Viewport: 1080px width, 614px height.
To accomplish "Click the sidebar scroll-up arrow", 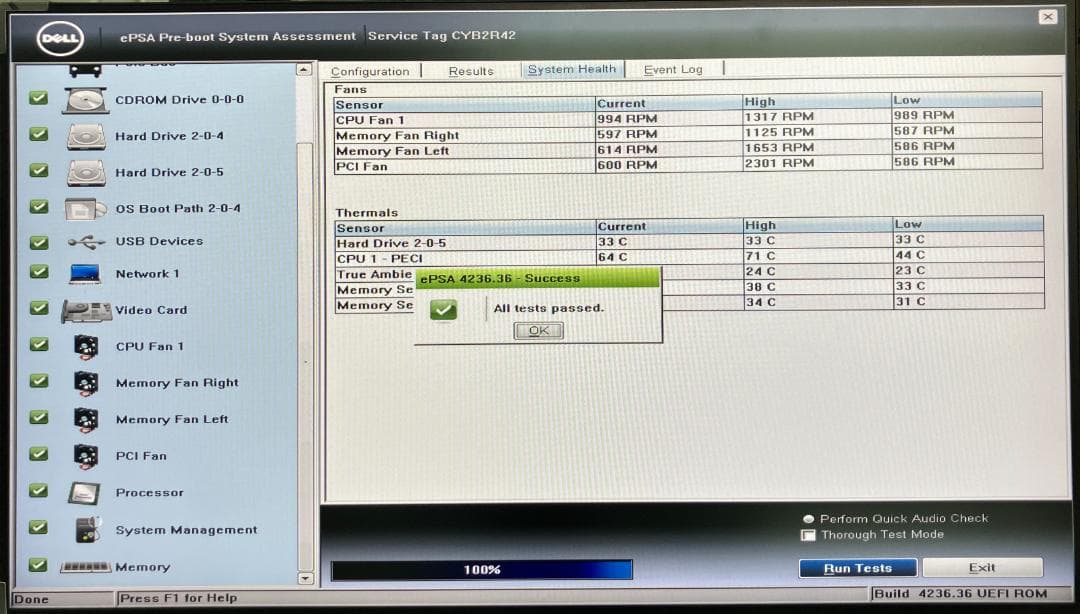I will pos(304,68).
